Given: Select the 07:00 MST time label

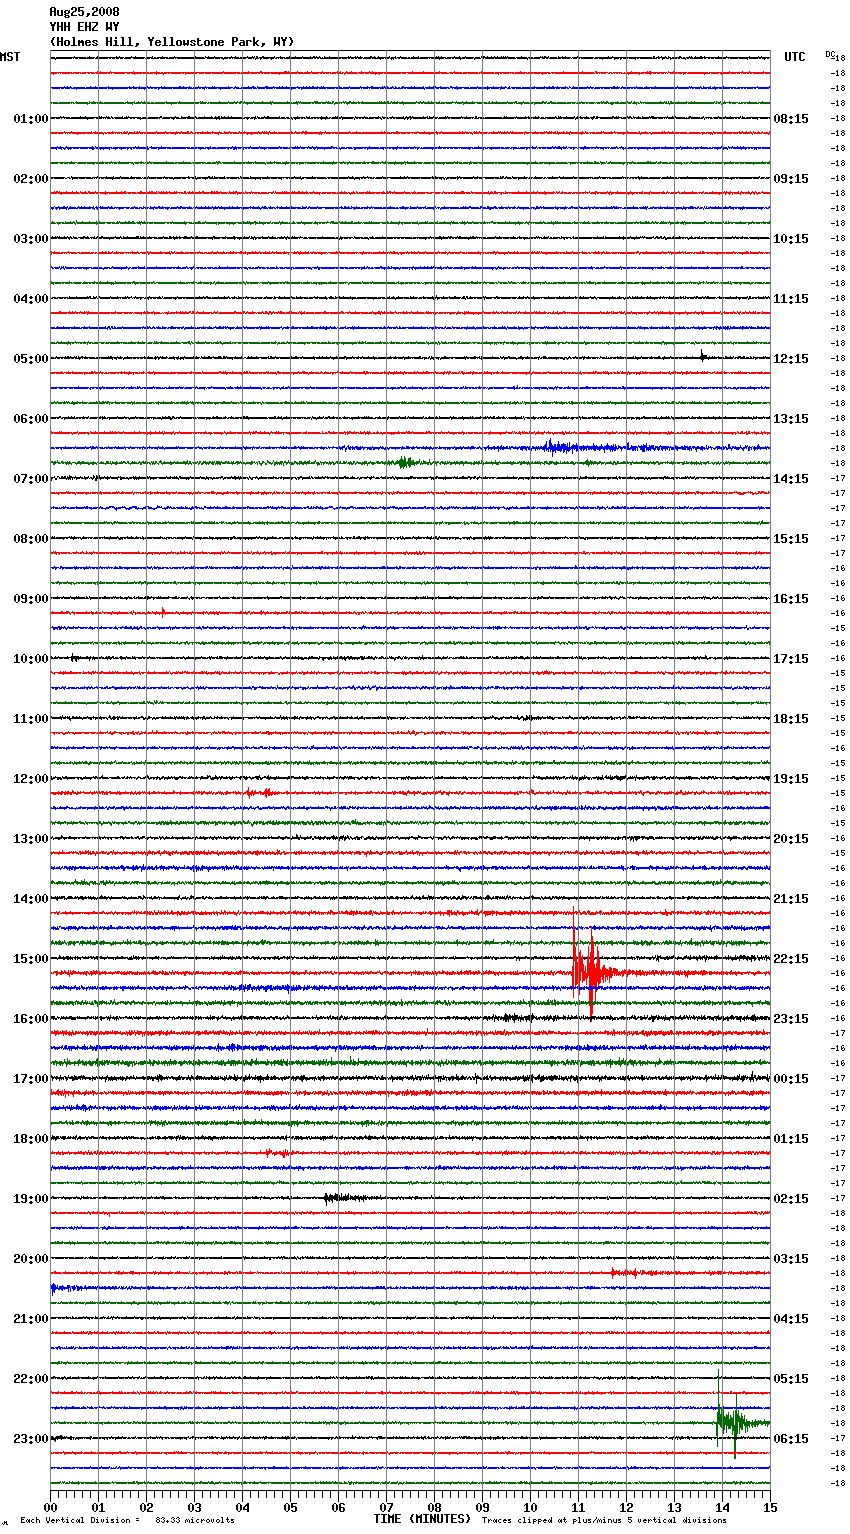Looking at the screenshot, I should (31, 479).
